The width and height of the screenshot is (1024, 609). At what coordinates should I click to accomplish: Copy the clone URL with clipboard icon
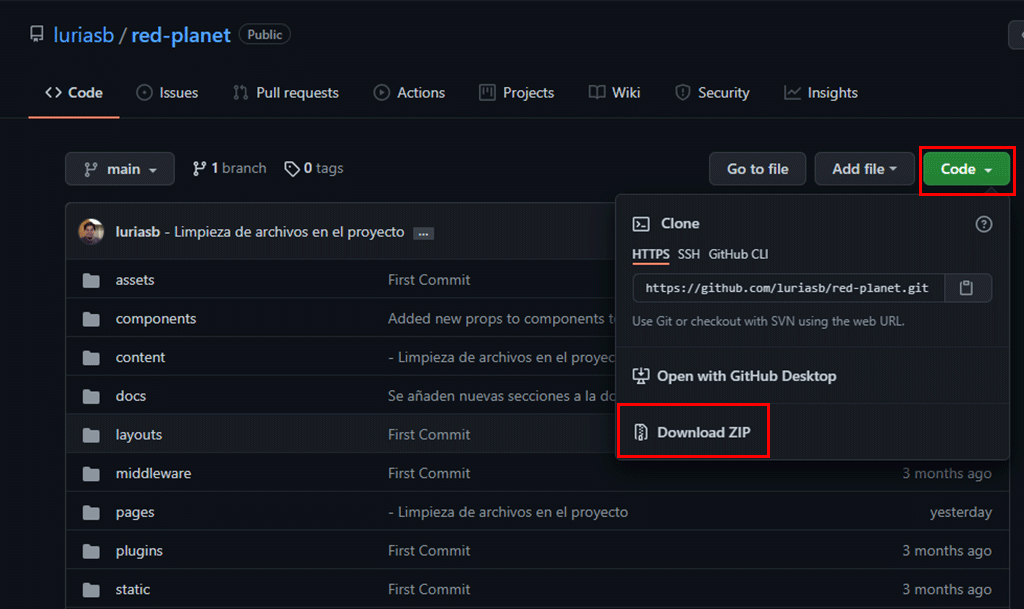click(967, 288)
